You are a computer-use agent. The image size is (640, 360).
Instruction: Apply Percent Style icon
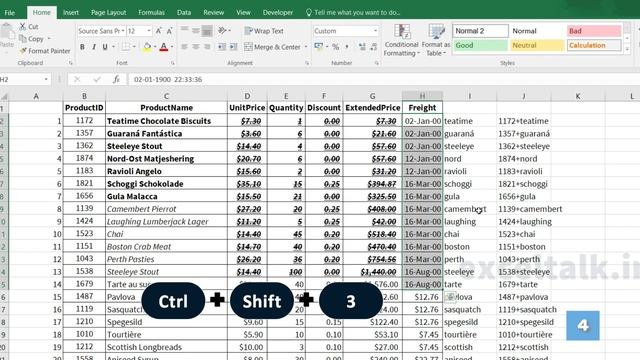(x=336, y=47)
